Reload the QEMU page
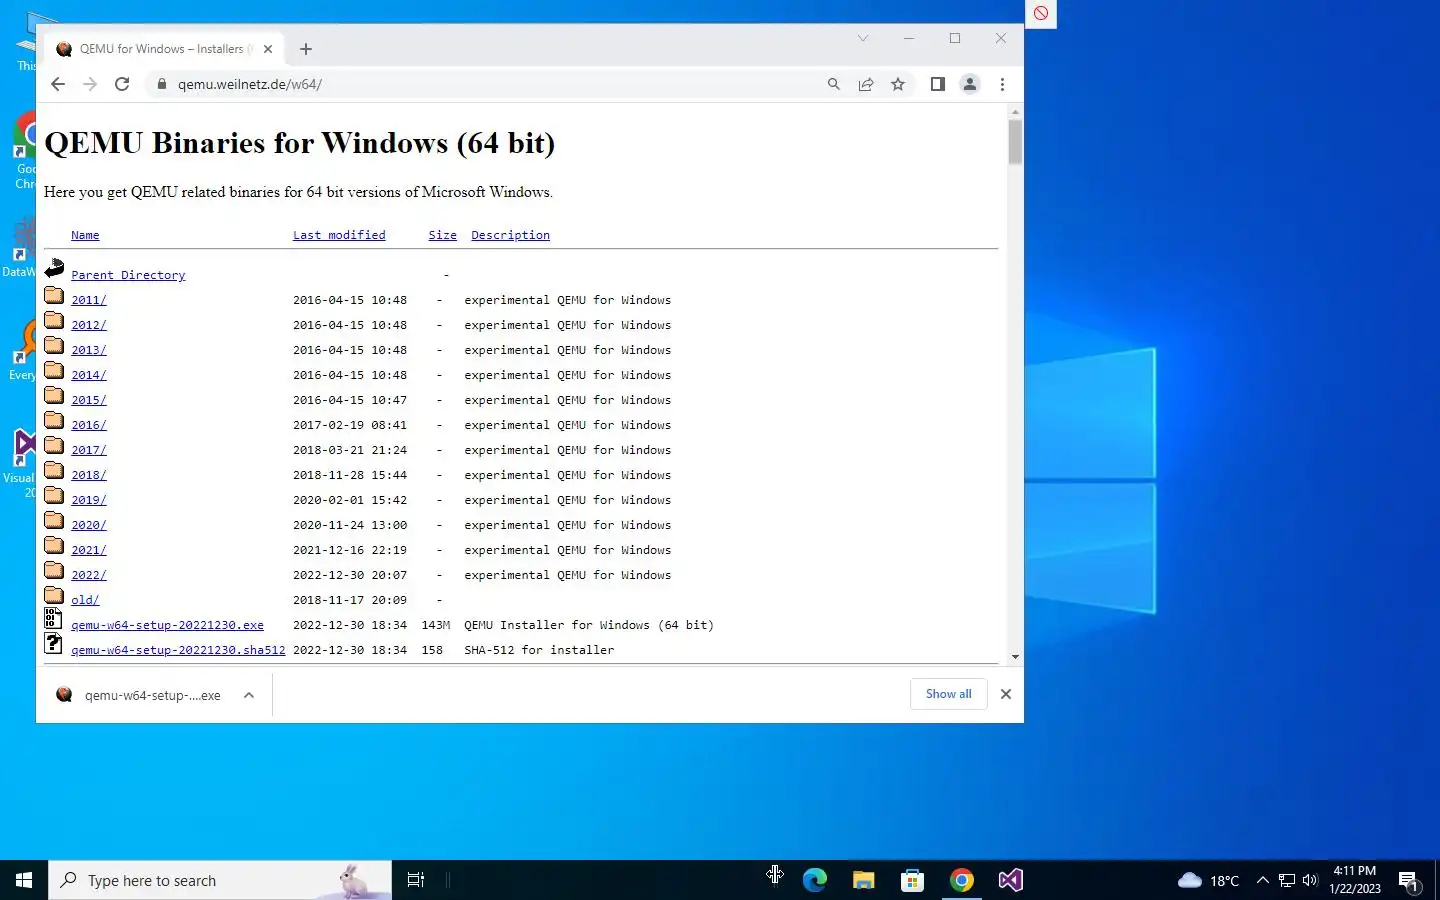Viewport: 1440px width, 900px height. coord(122,84)
